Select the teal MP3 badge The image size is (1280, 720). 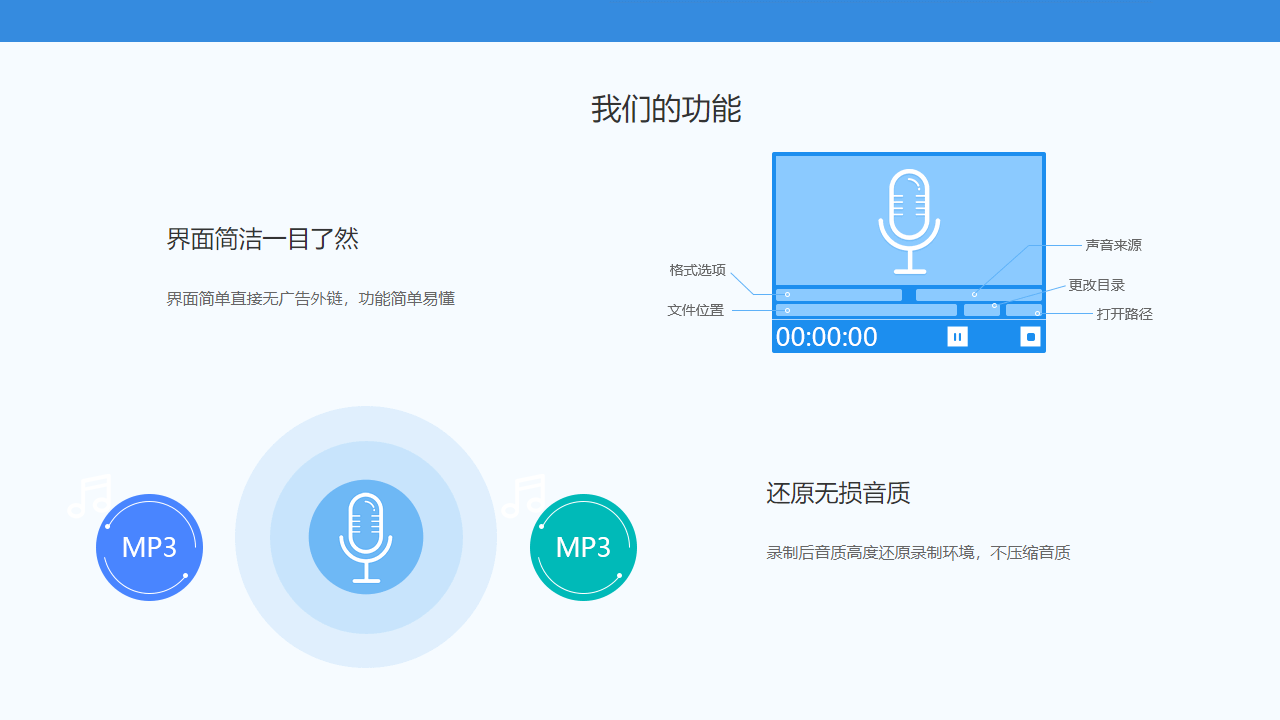(x=583, y=547)
